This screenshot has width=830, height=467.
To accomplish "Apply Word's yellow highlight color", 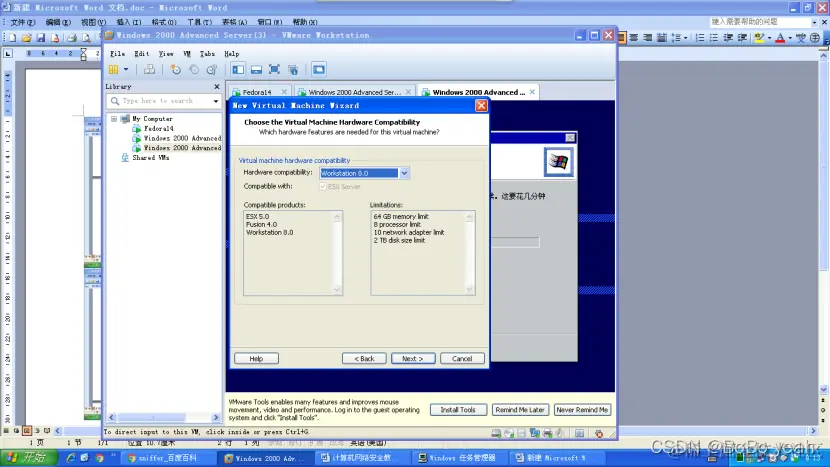I will pyautogui.click(x=759, y=38).
